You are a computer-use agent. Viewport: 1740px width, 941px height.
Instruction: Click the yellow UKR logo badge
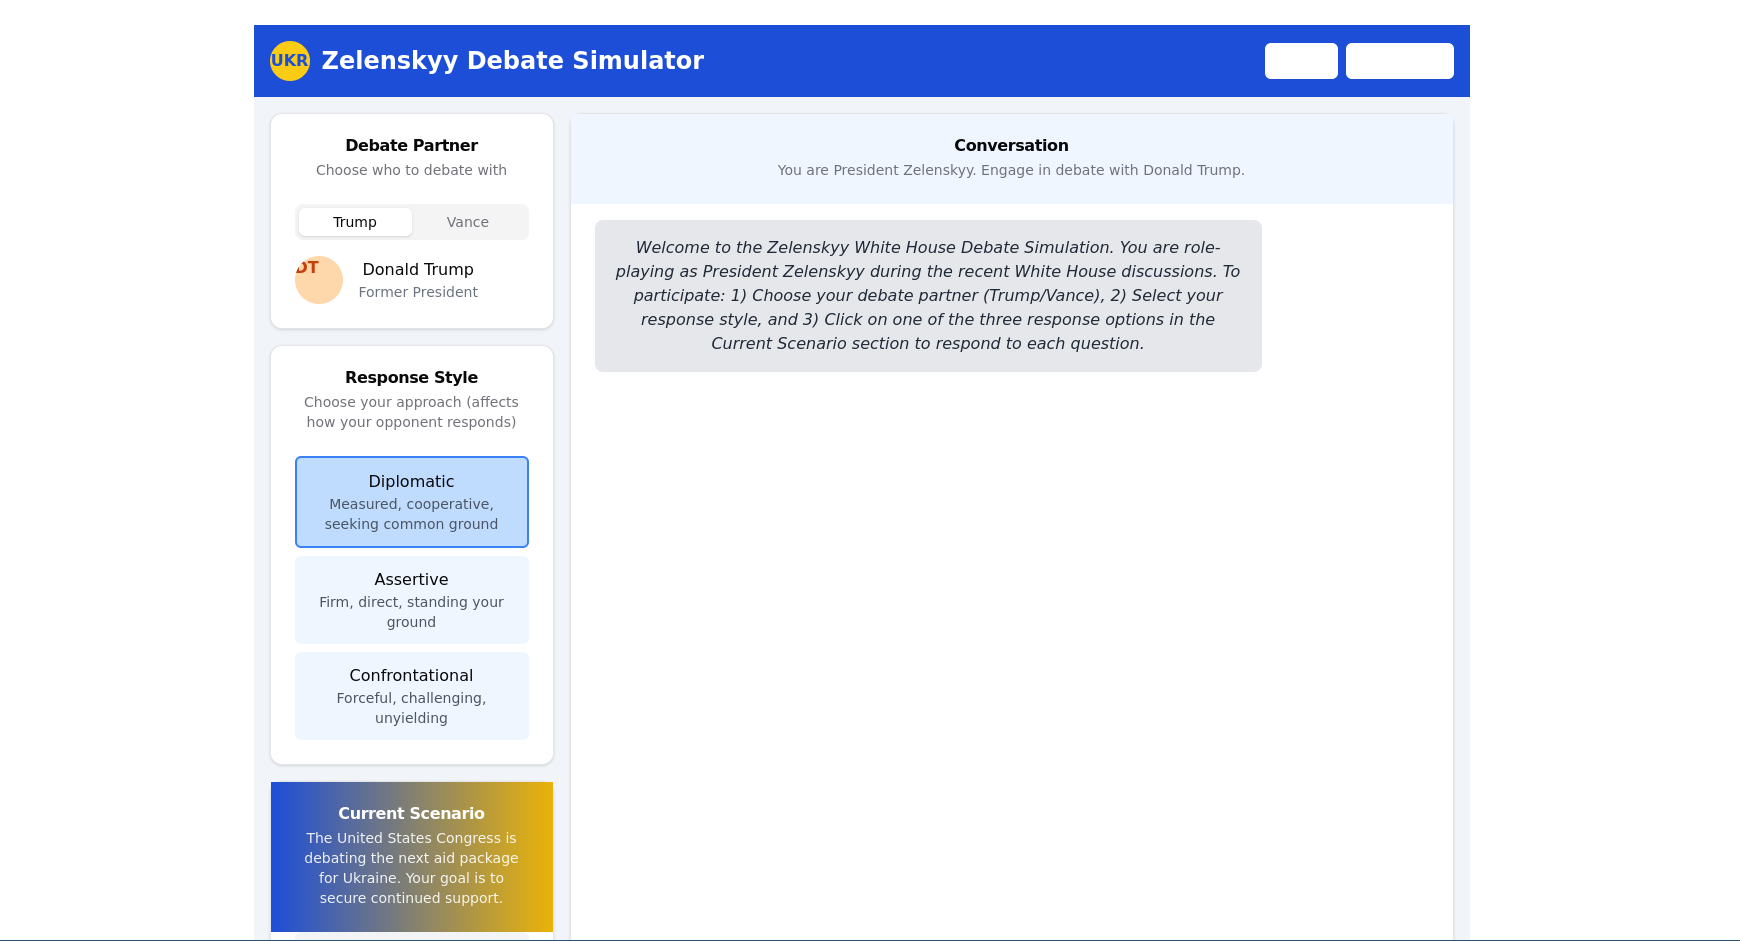(x=290, y=61)
